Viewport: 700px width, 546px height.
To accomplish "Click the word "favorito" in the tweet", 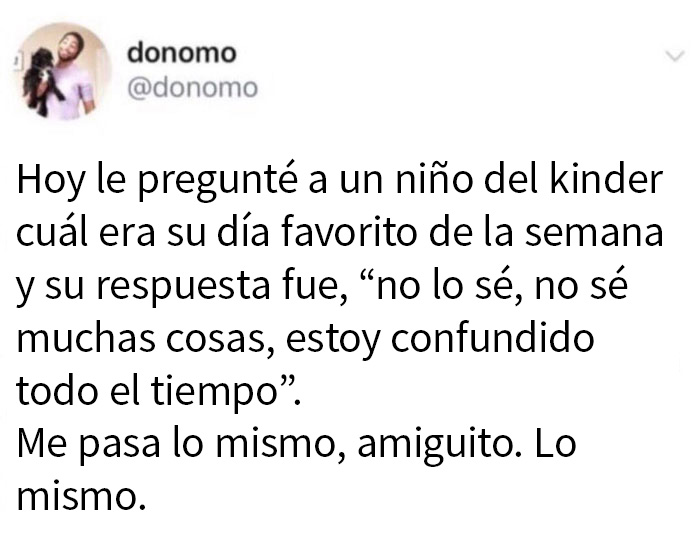I will pyautogui.click(x=350, y=232).
